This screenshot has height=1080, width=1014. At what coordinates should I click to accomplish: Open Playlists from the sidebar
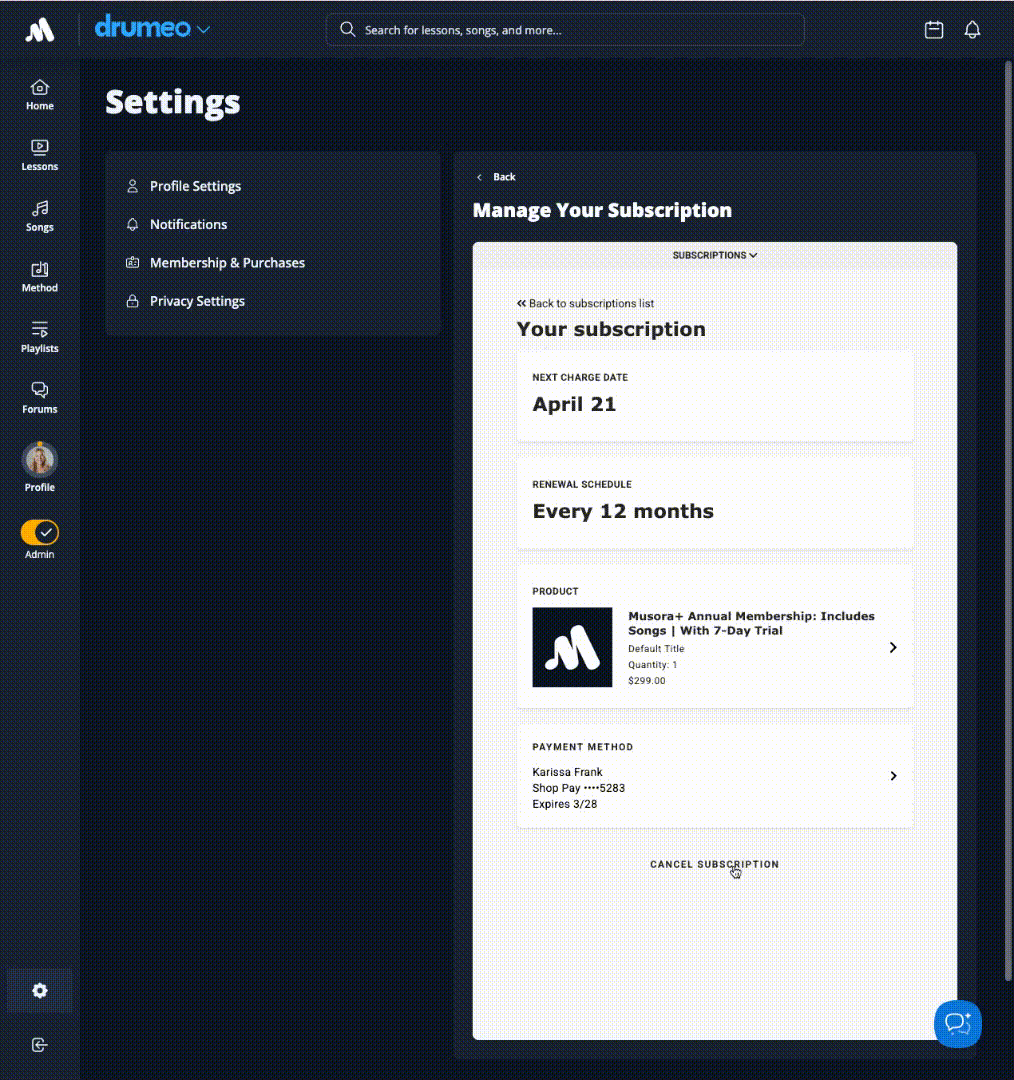pyautogui.click(x=40, y=337)
